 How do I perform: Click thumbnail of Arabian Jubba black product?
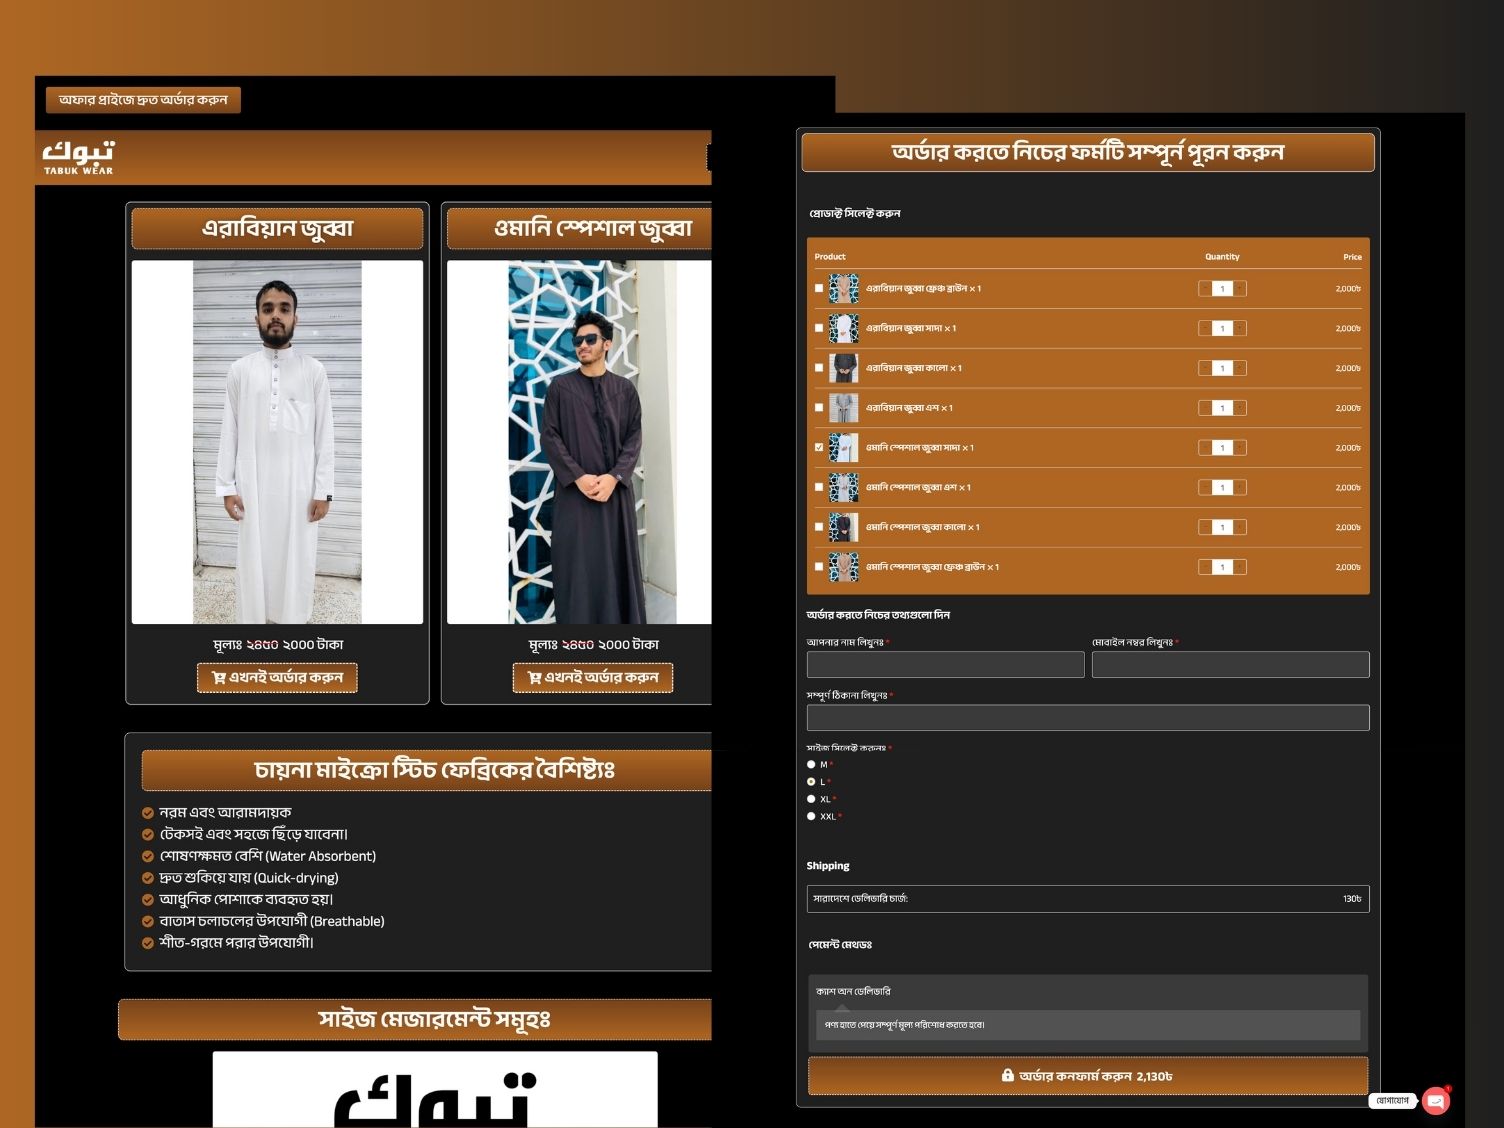tap(843, 368)
